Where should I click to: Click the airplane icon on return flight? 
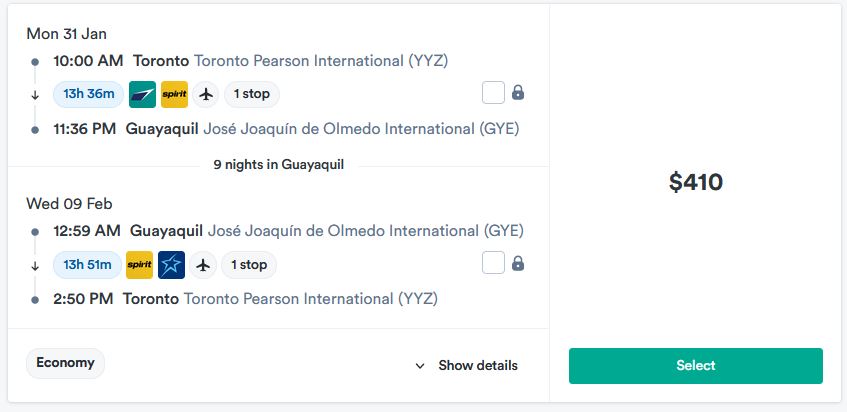coord(203,265)
